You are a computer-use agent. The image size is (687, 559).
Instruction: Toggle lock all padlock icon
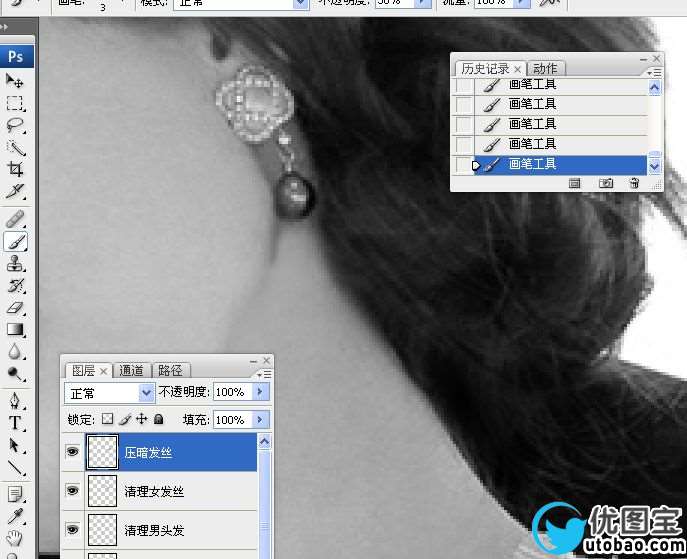159,419
